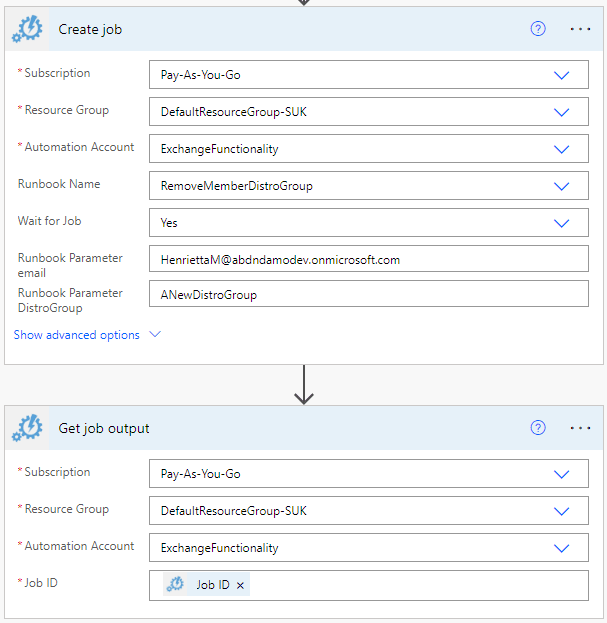Viewport: 607px width, 623px height.
Task: Expand Resource Group dropdown in Get job output
Action: click(561, 511)
